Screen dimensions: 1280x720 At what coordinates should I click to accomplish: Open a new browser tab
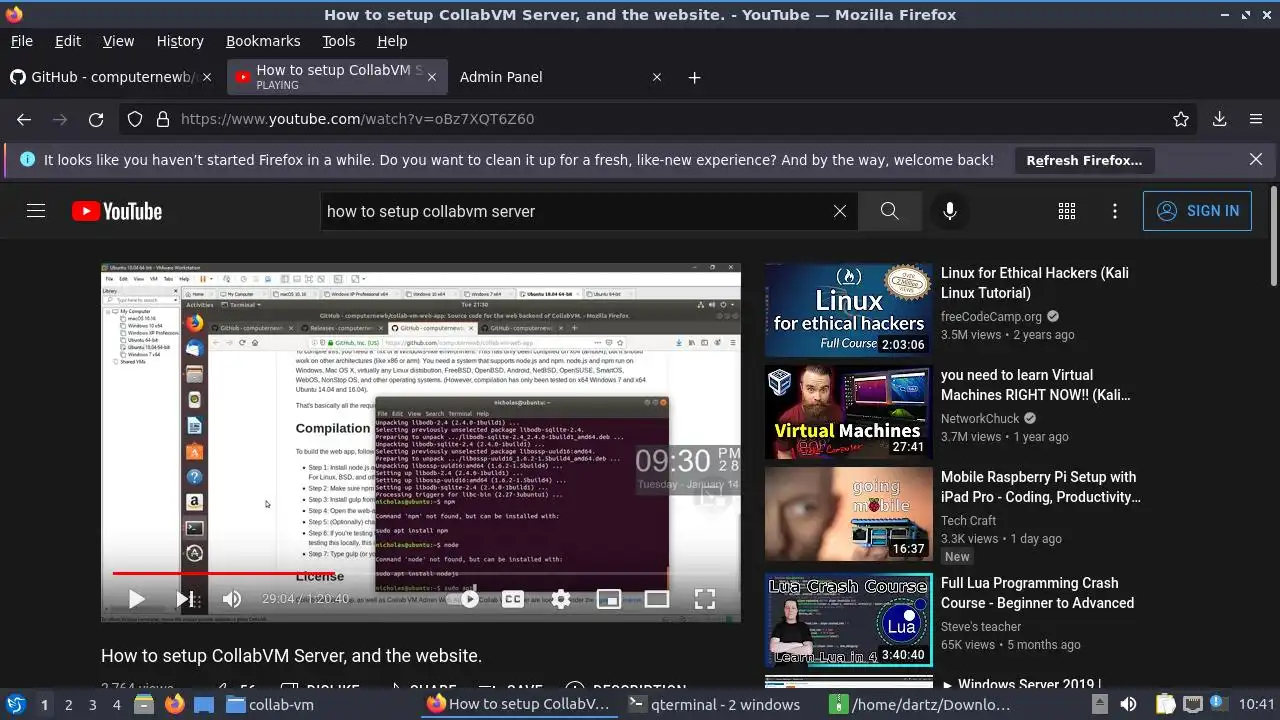point(694,77)
